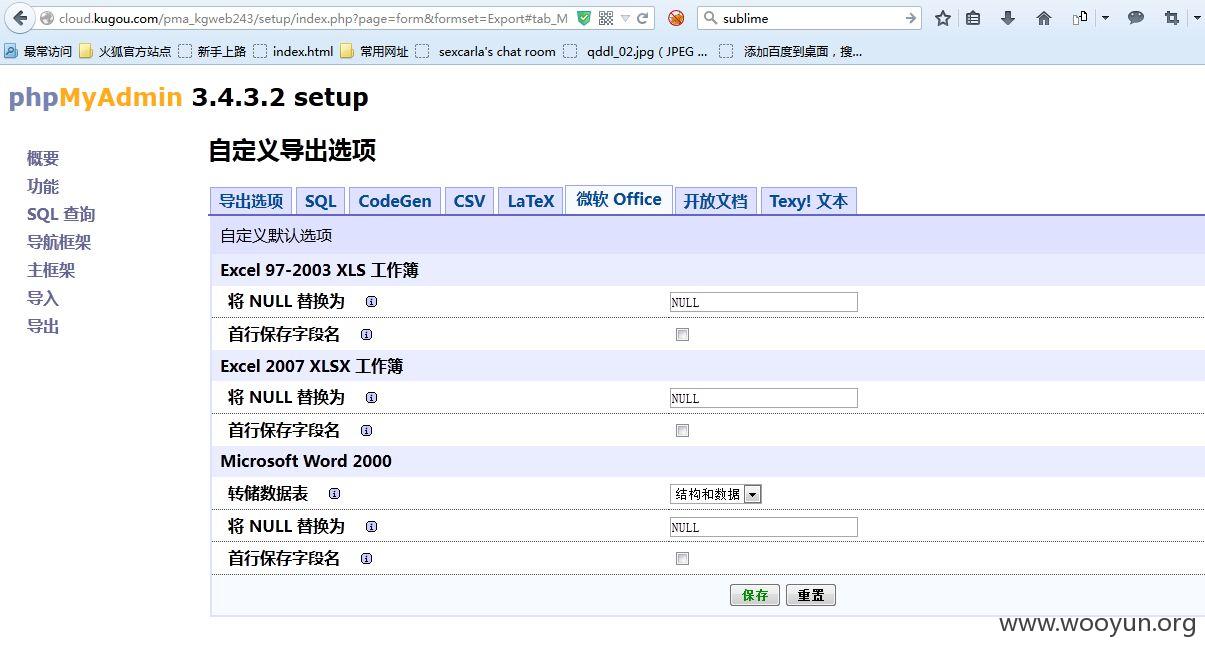Click the green shield security icon

584,18
